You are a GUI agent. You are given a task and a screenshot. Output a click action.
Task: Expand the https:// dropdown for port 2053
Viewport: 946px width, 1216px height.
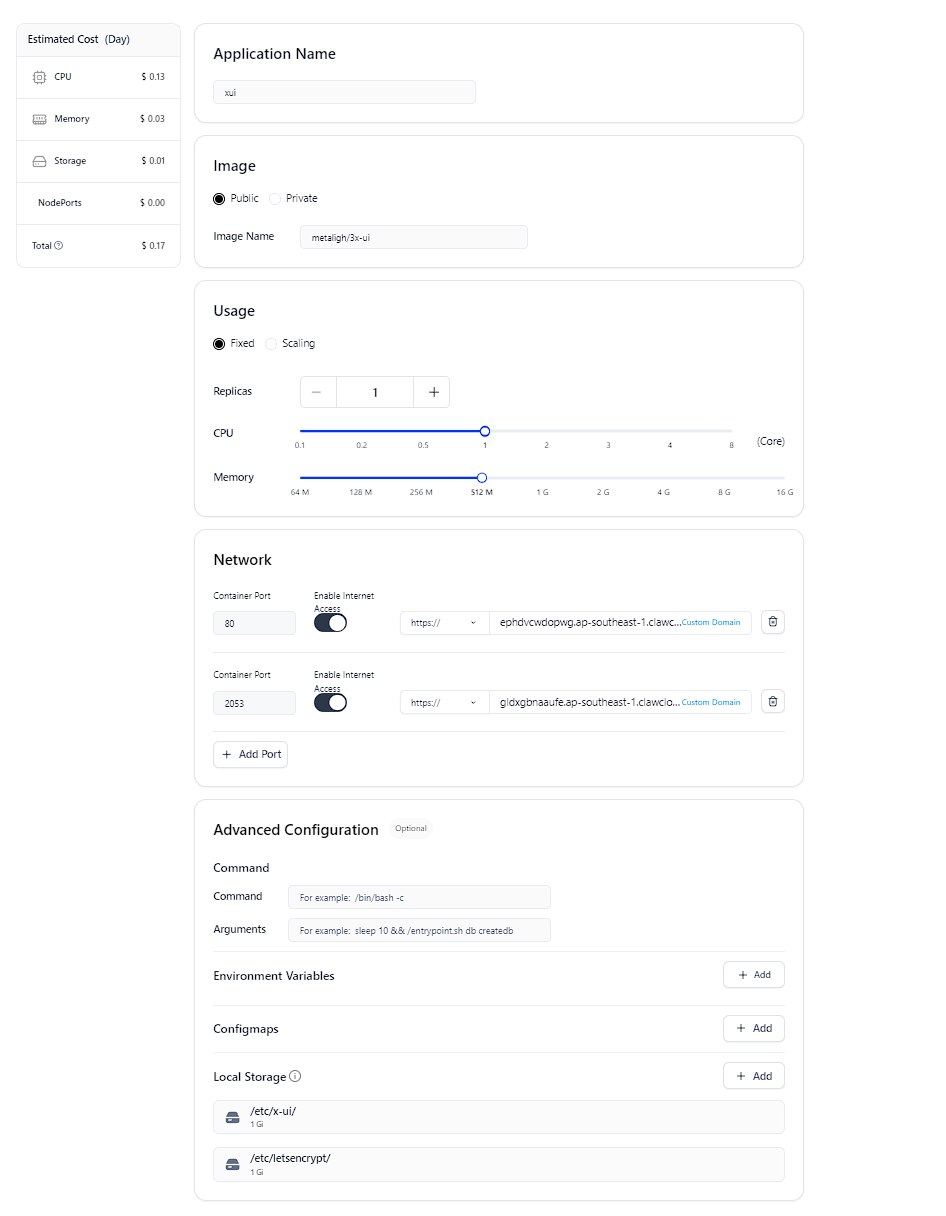pyautogui.click(x=444, y=702)
